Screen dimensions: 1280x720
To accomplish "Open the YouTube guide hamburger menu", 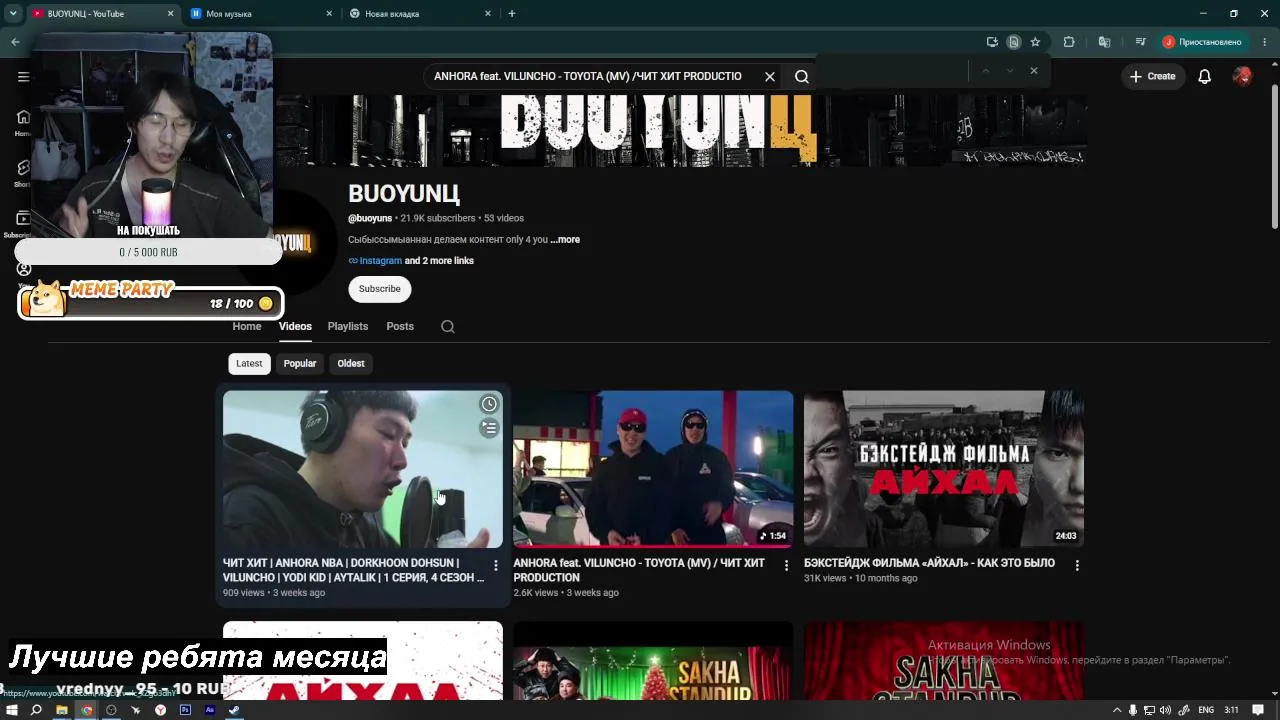I will [x=23, y=76].
